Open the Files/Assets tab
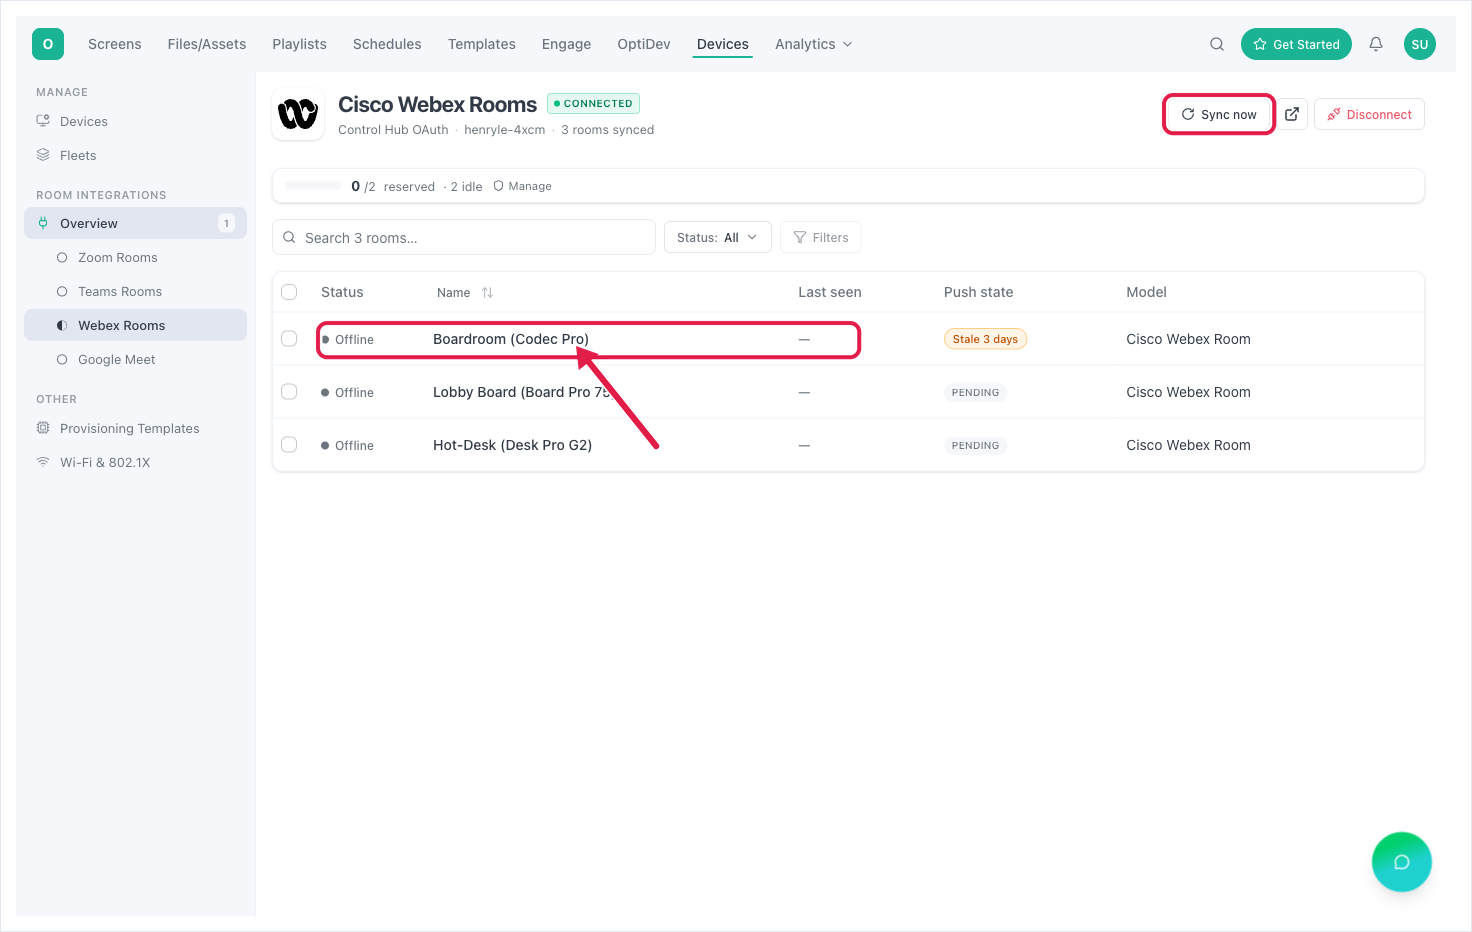The height and width of the screenshot is (932, 1472). tap(207, 44)
